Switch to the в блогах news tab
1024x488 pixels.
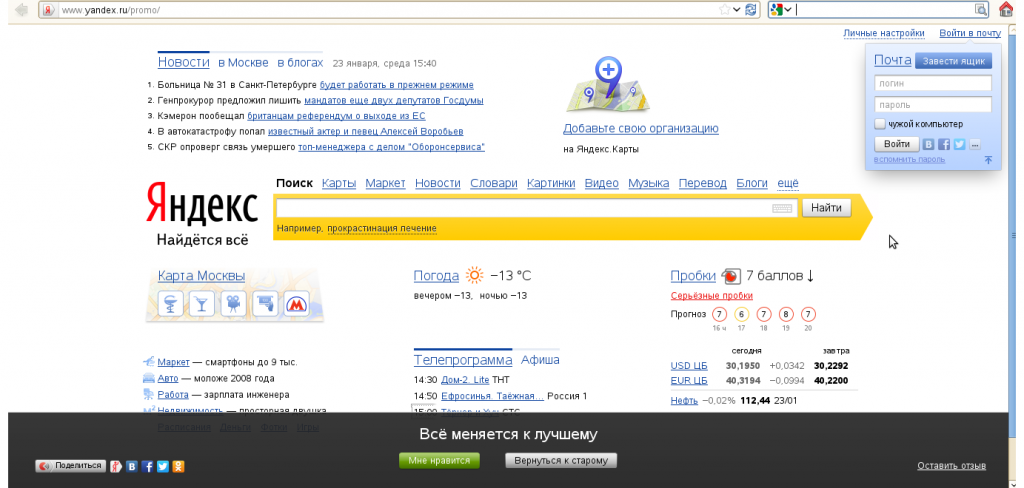[300, 63]
